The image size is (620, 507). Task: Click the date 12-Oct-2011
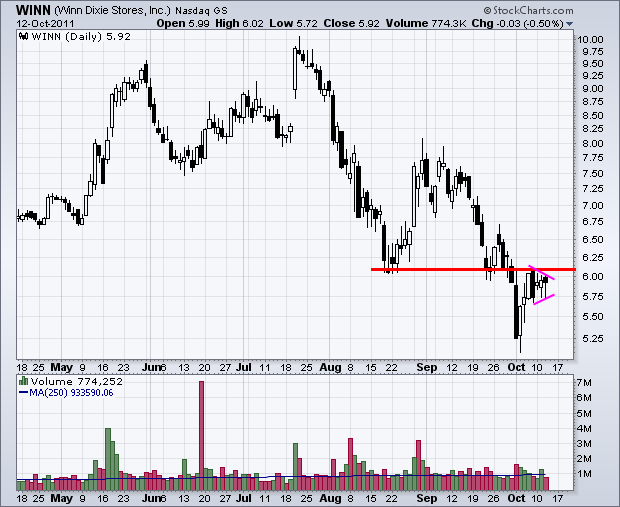45,23
